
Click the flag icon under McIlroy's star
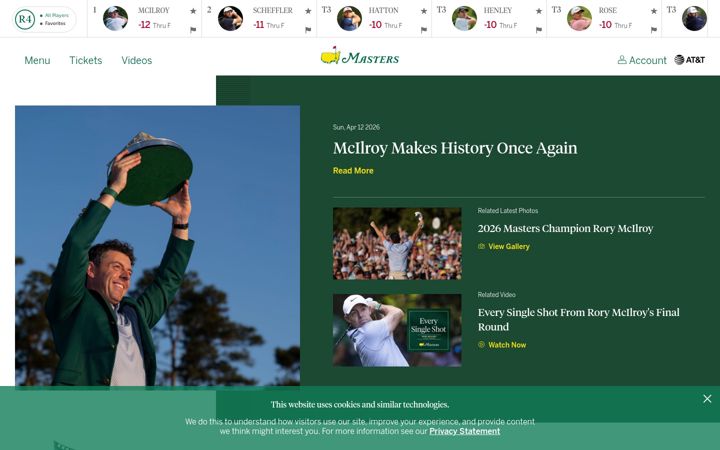coord(193,30)
